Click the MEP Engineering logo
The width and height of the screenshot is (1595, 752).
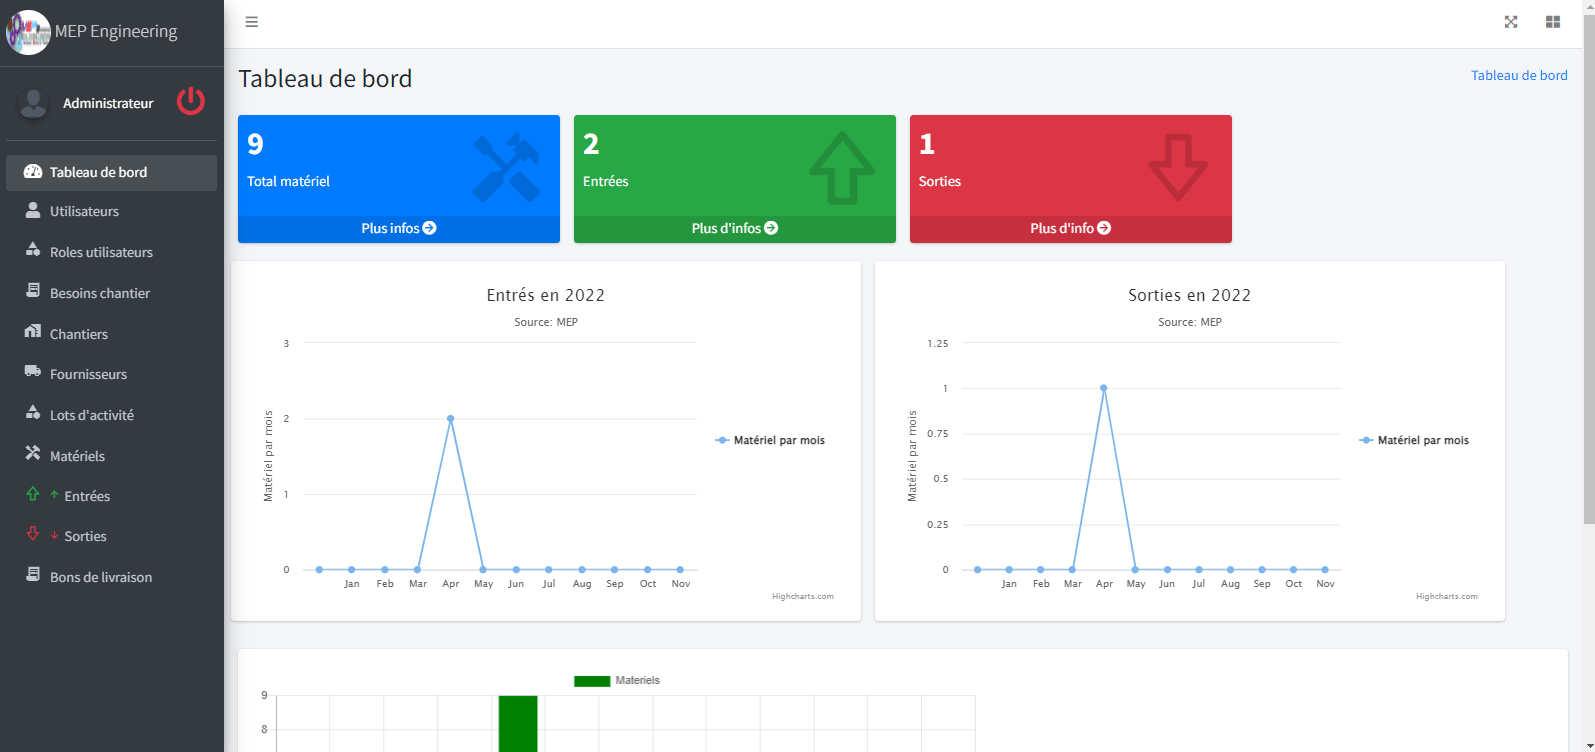(28, 32)
